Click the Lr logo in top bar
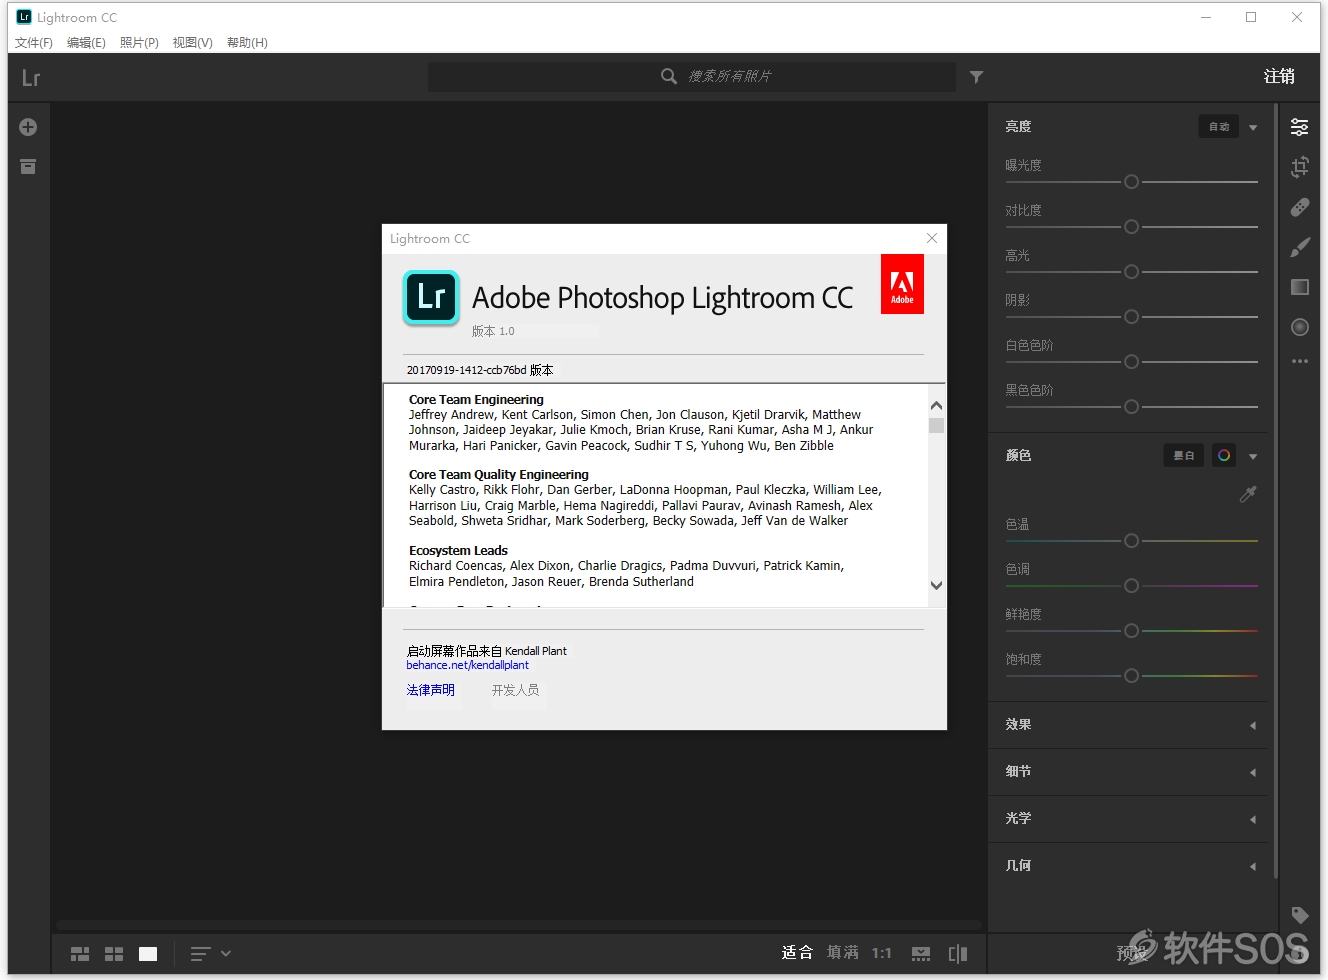Screen dimensions: 1328x980 point(31,78)
